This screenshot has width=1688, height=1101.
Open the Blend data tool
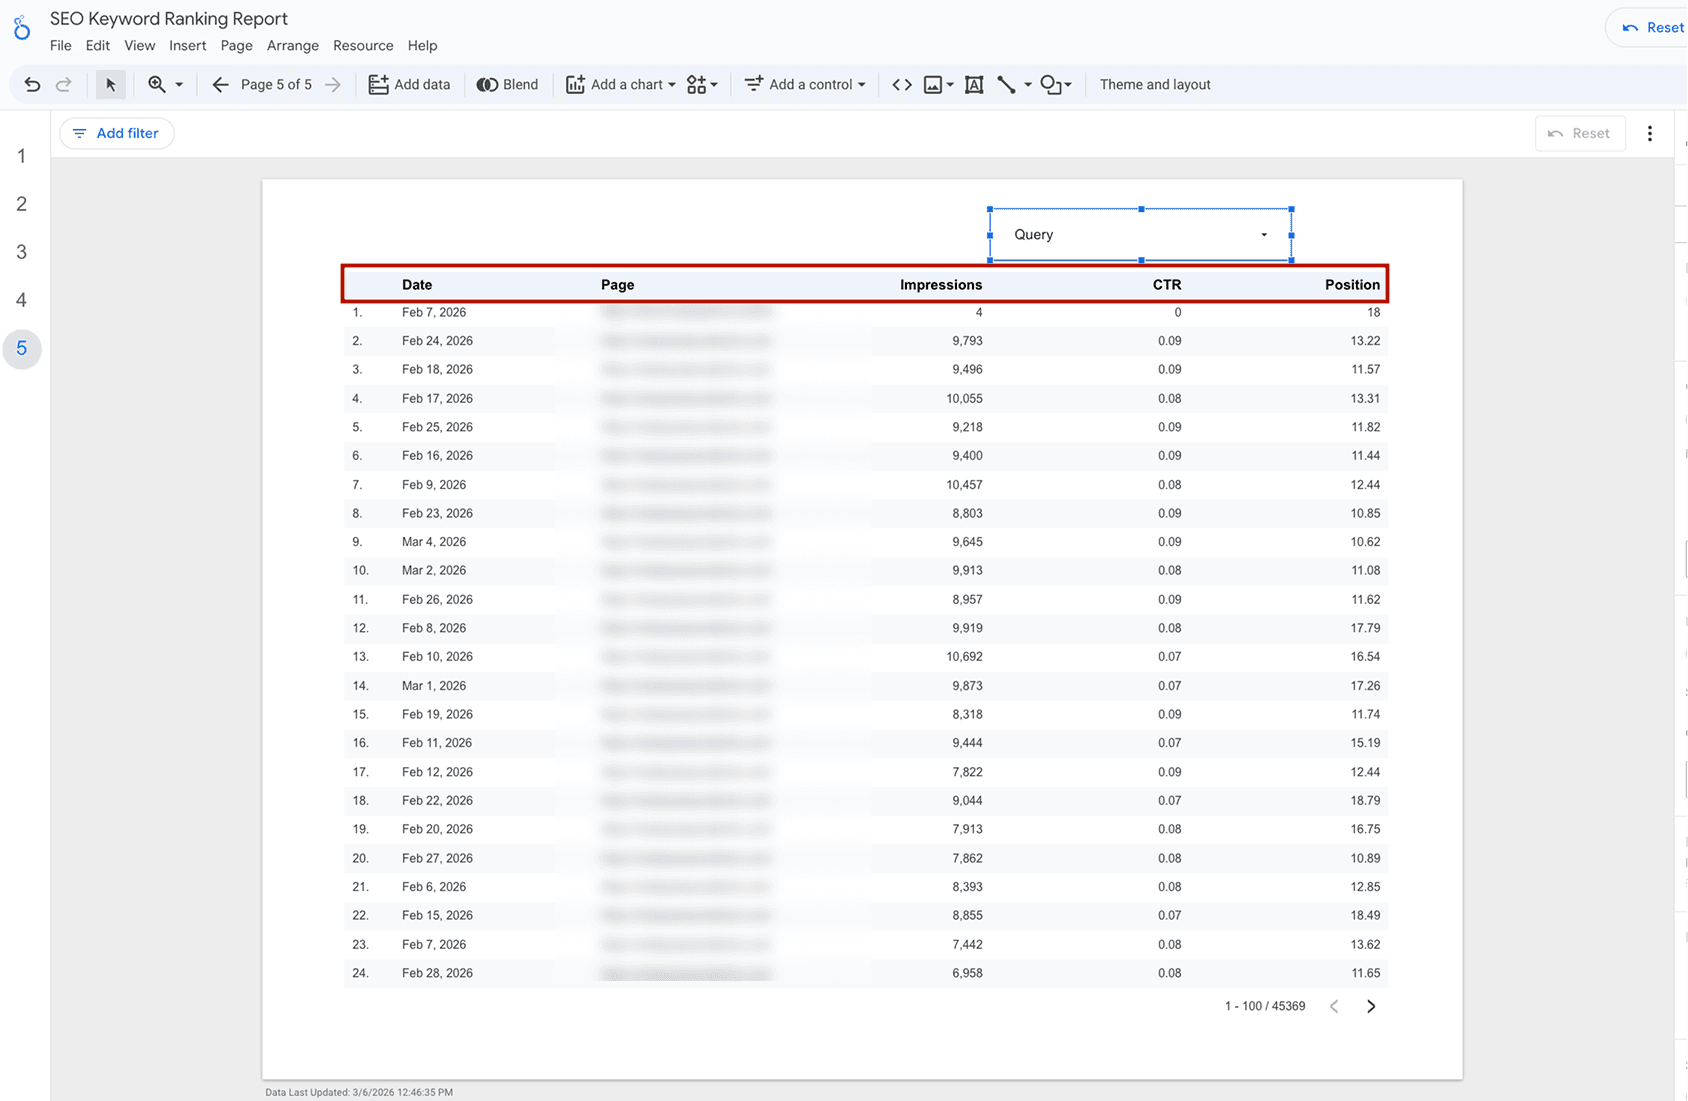pyautogui.click(x=508, y=84)
